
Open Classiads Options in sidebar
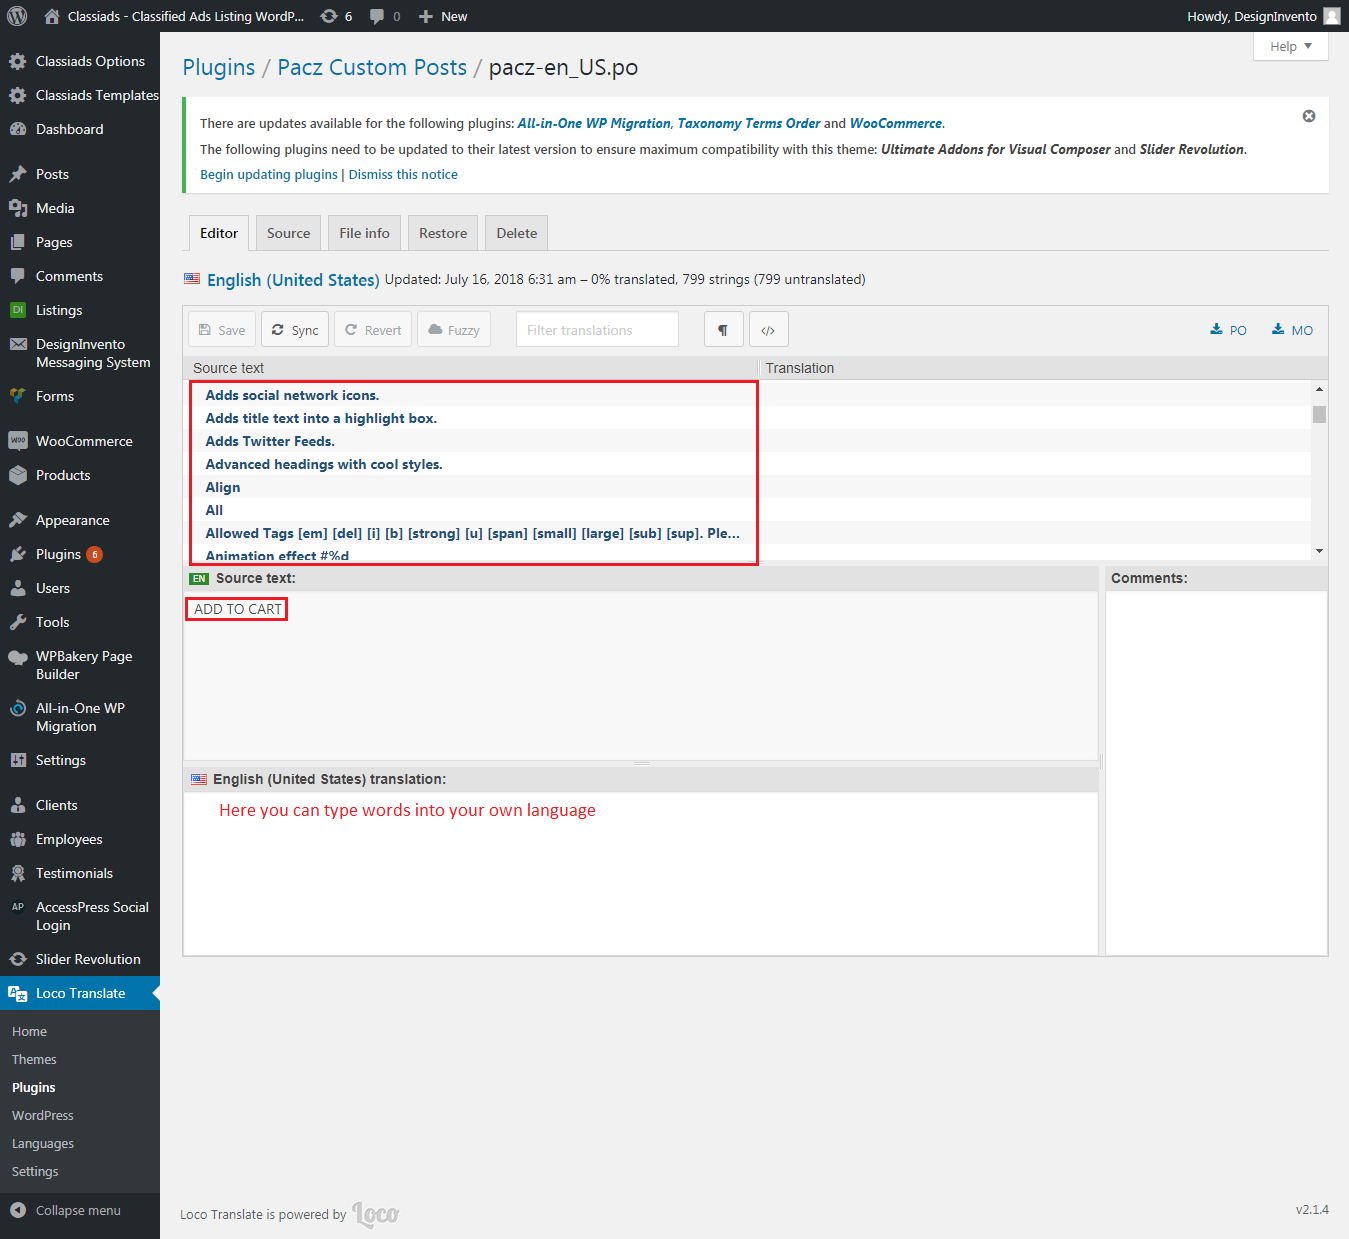80,61
